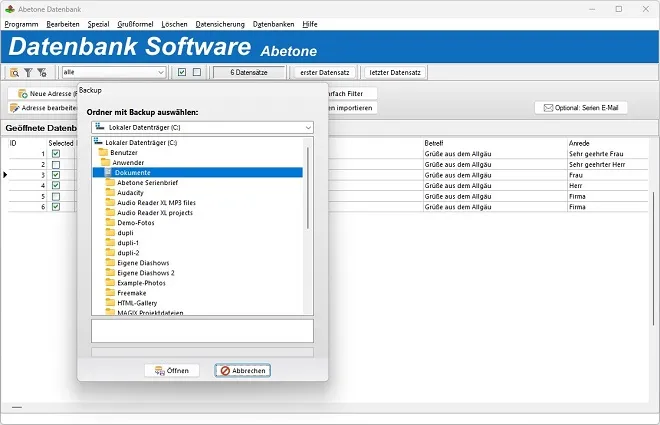Click the Öffnen button's folder icon
This screenshot has height=425, width=660.
click(x=160, y=371)
